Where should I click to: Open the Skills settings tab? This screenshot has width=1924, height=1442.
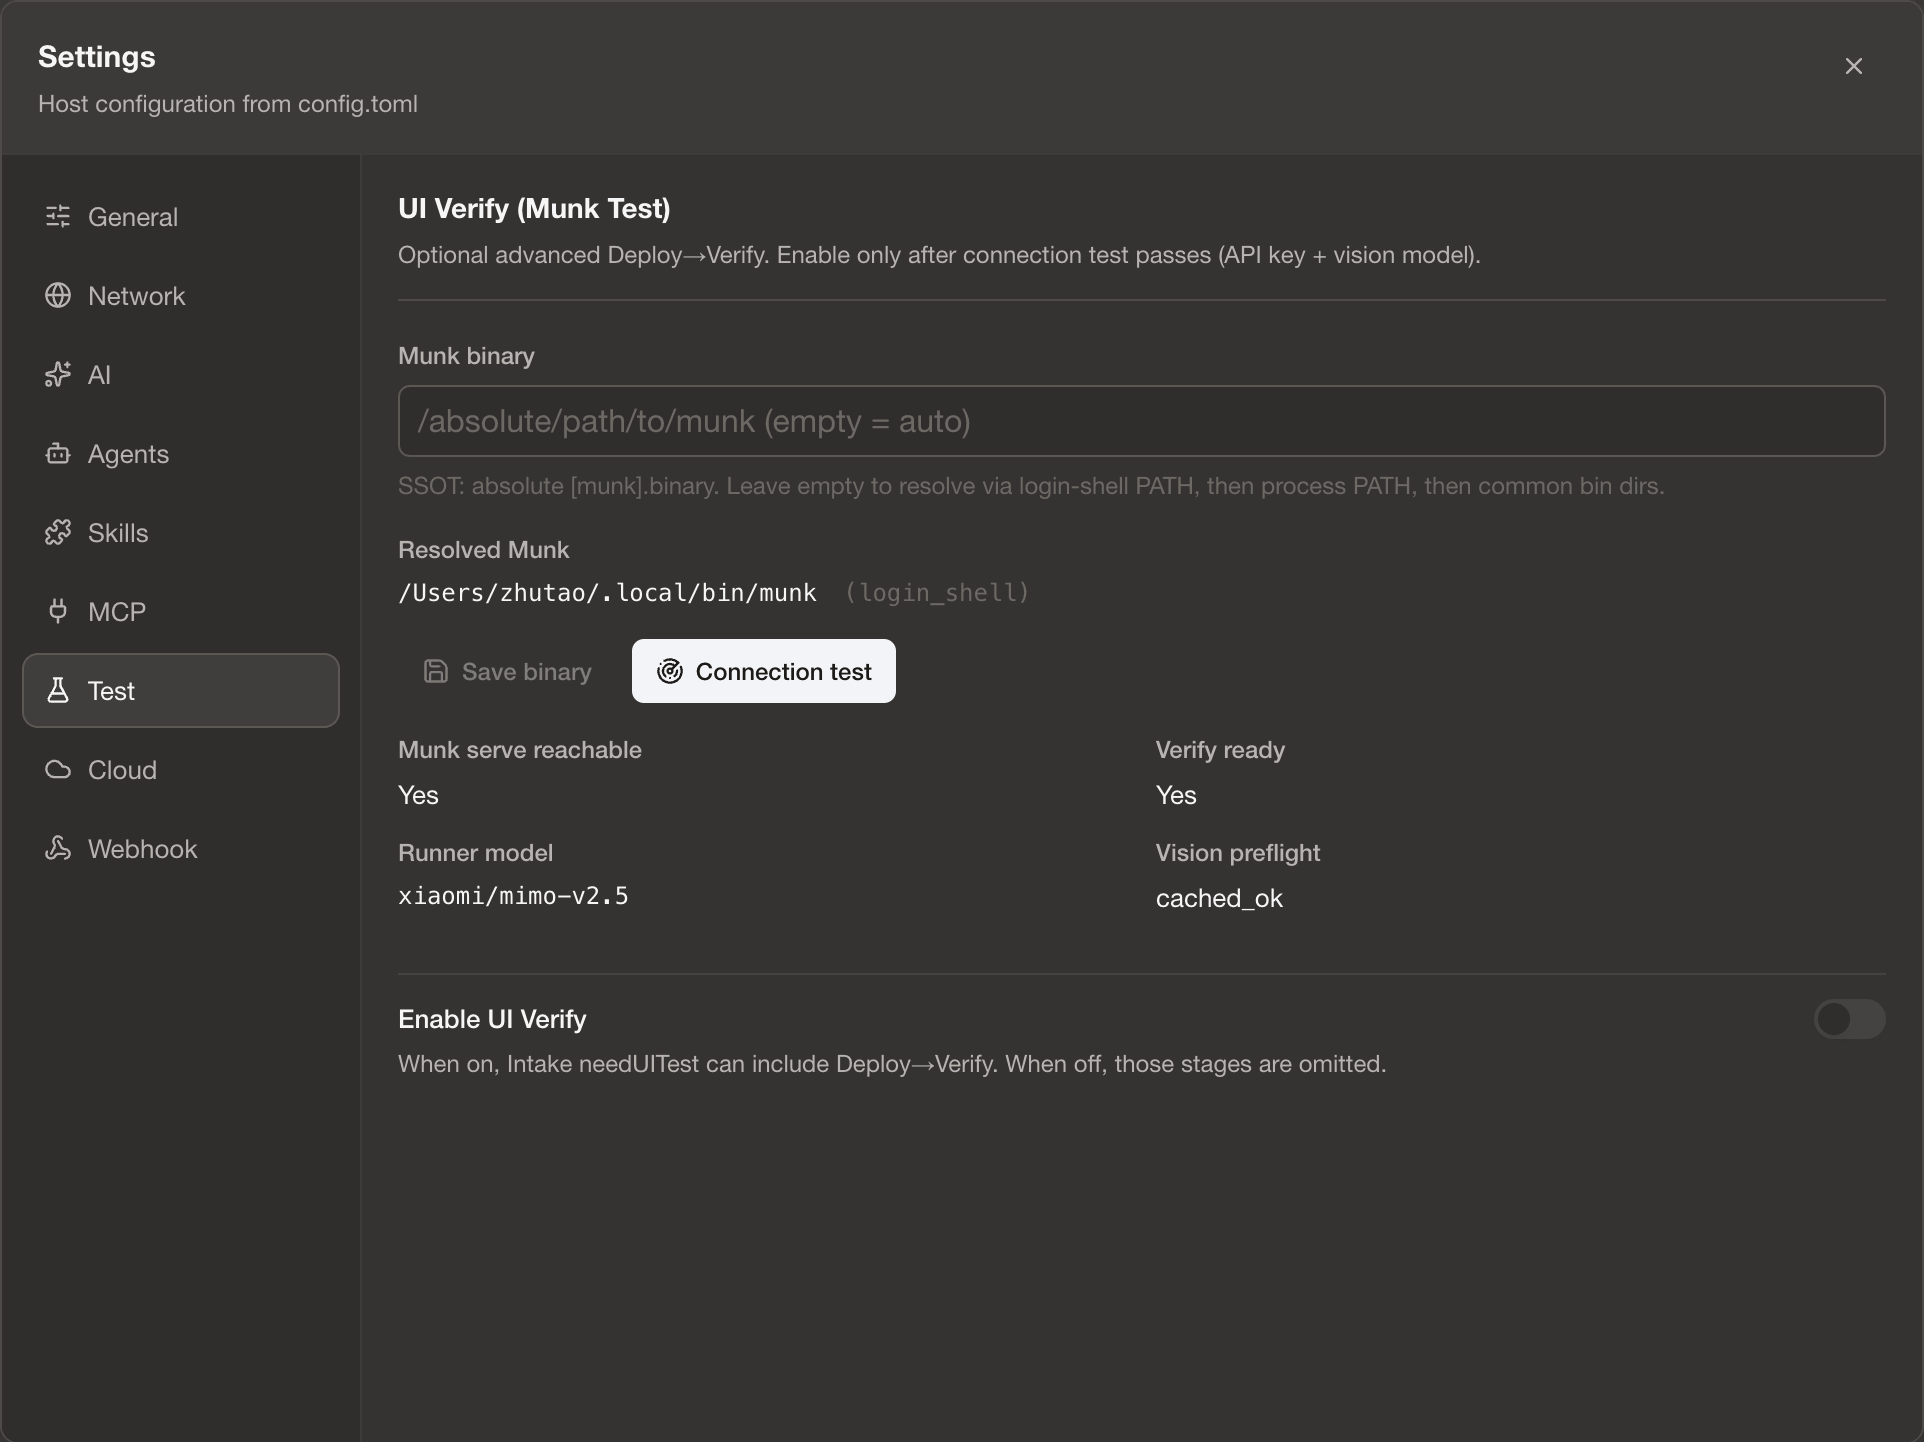point(181,532)
